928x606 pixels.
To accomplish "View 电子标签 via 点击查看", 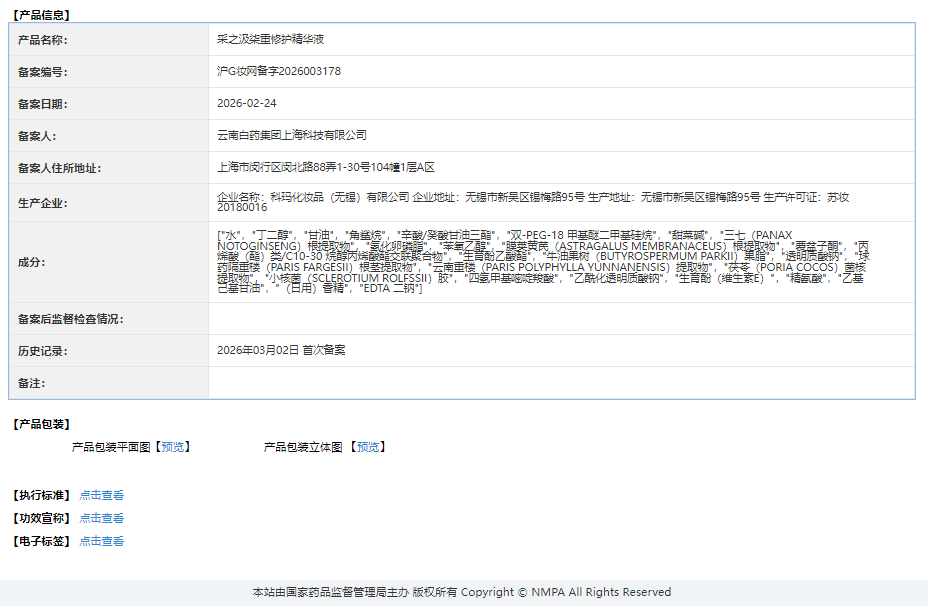I will [x=102, y=541].
